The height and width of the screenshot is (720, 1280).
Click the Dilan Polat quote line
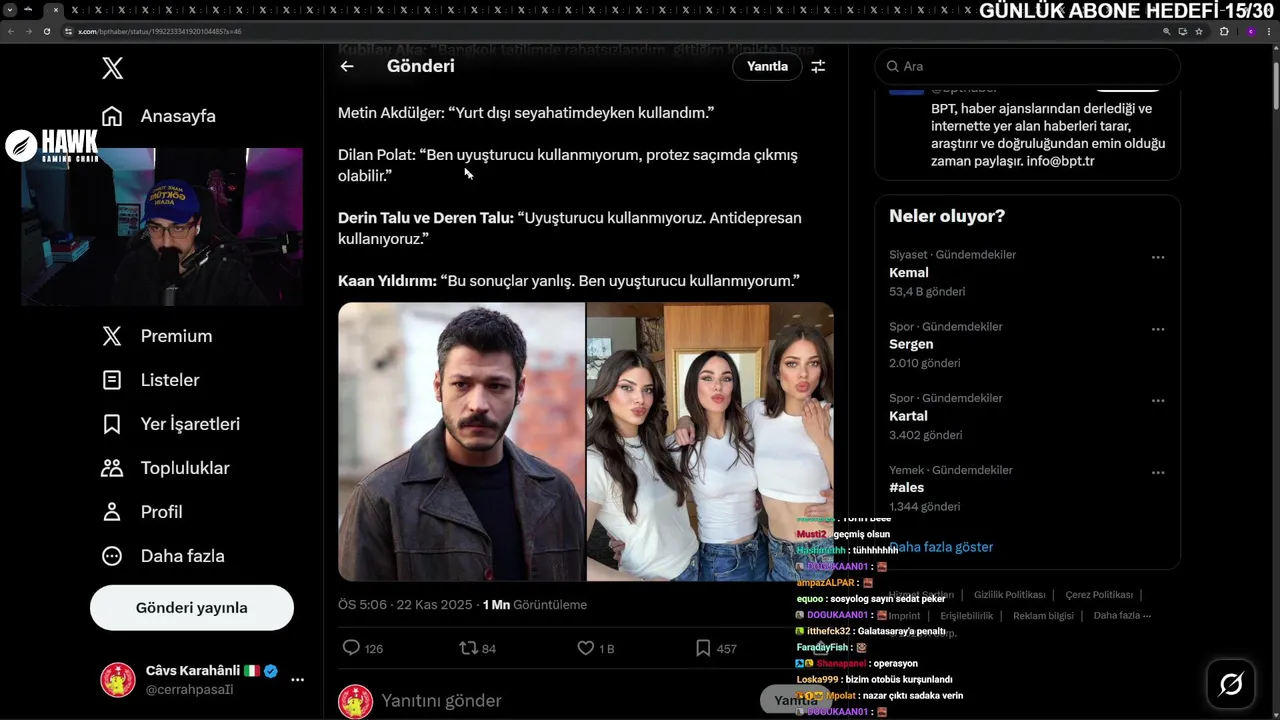coord(568,165)
